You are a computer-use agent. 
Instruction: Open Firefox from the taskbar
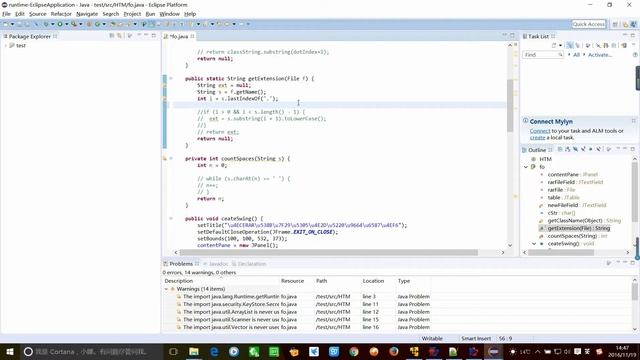pyautogui.click(x=394, y=351)
